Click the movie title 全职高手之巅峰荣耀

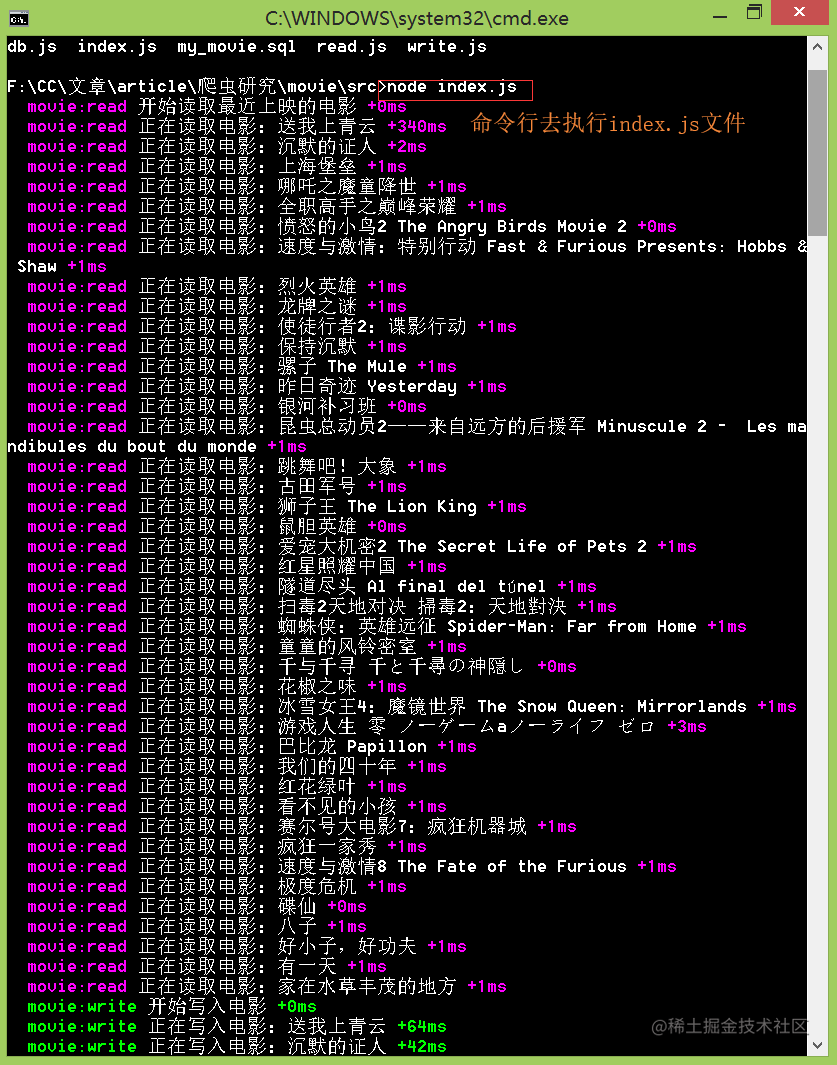[x=367, y=206]
